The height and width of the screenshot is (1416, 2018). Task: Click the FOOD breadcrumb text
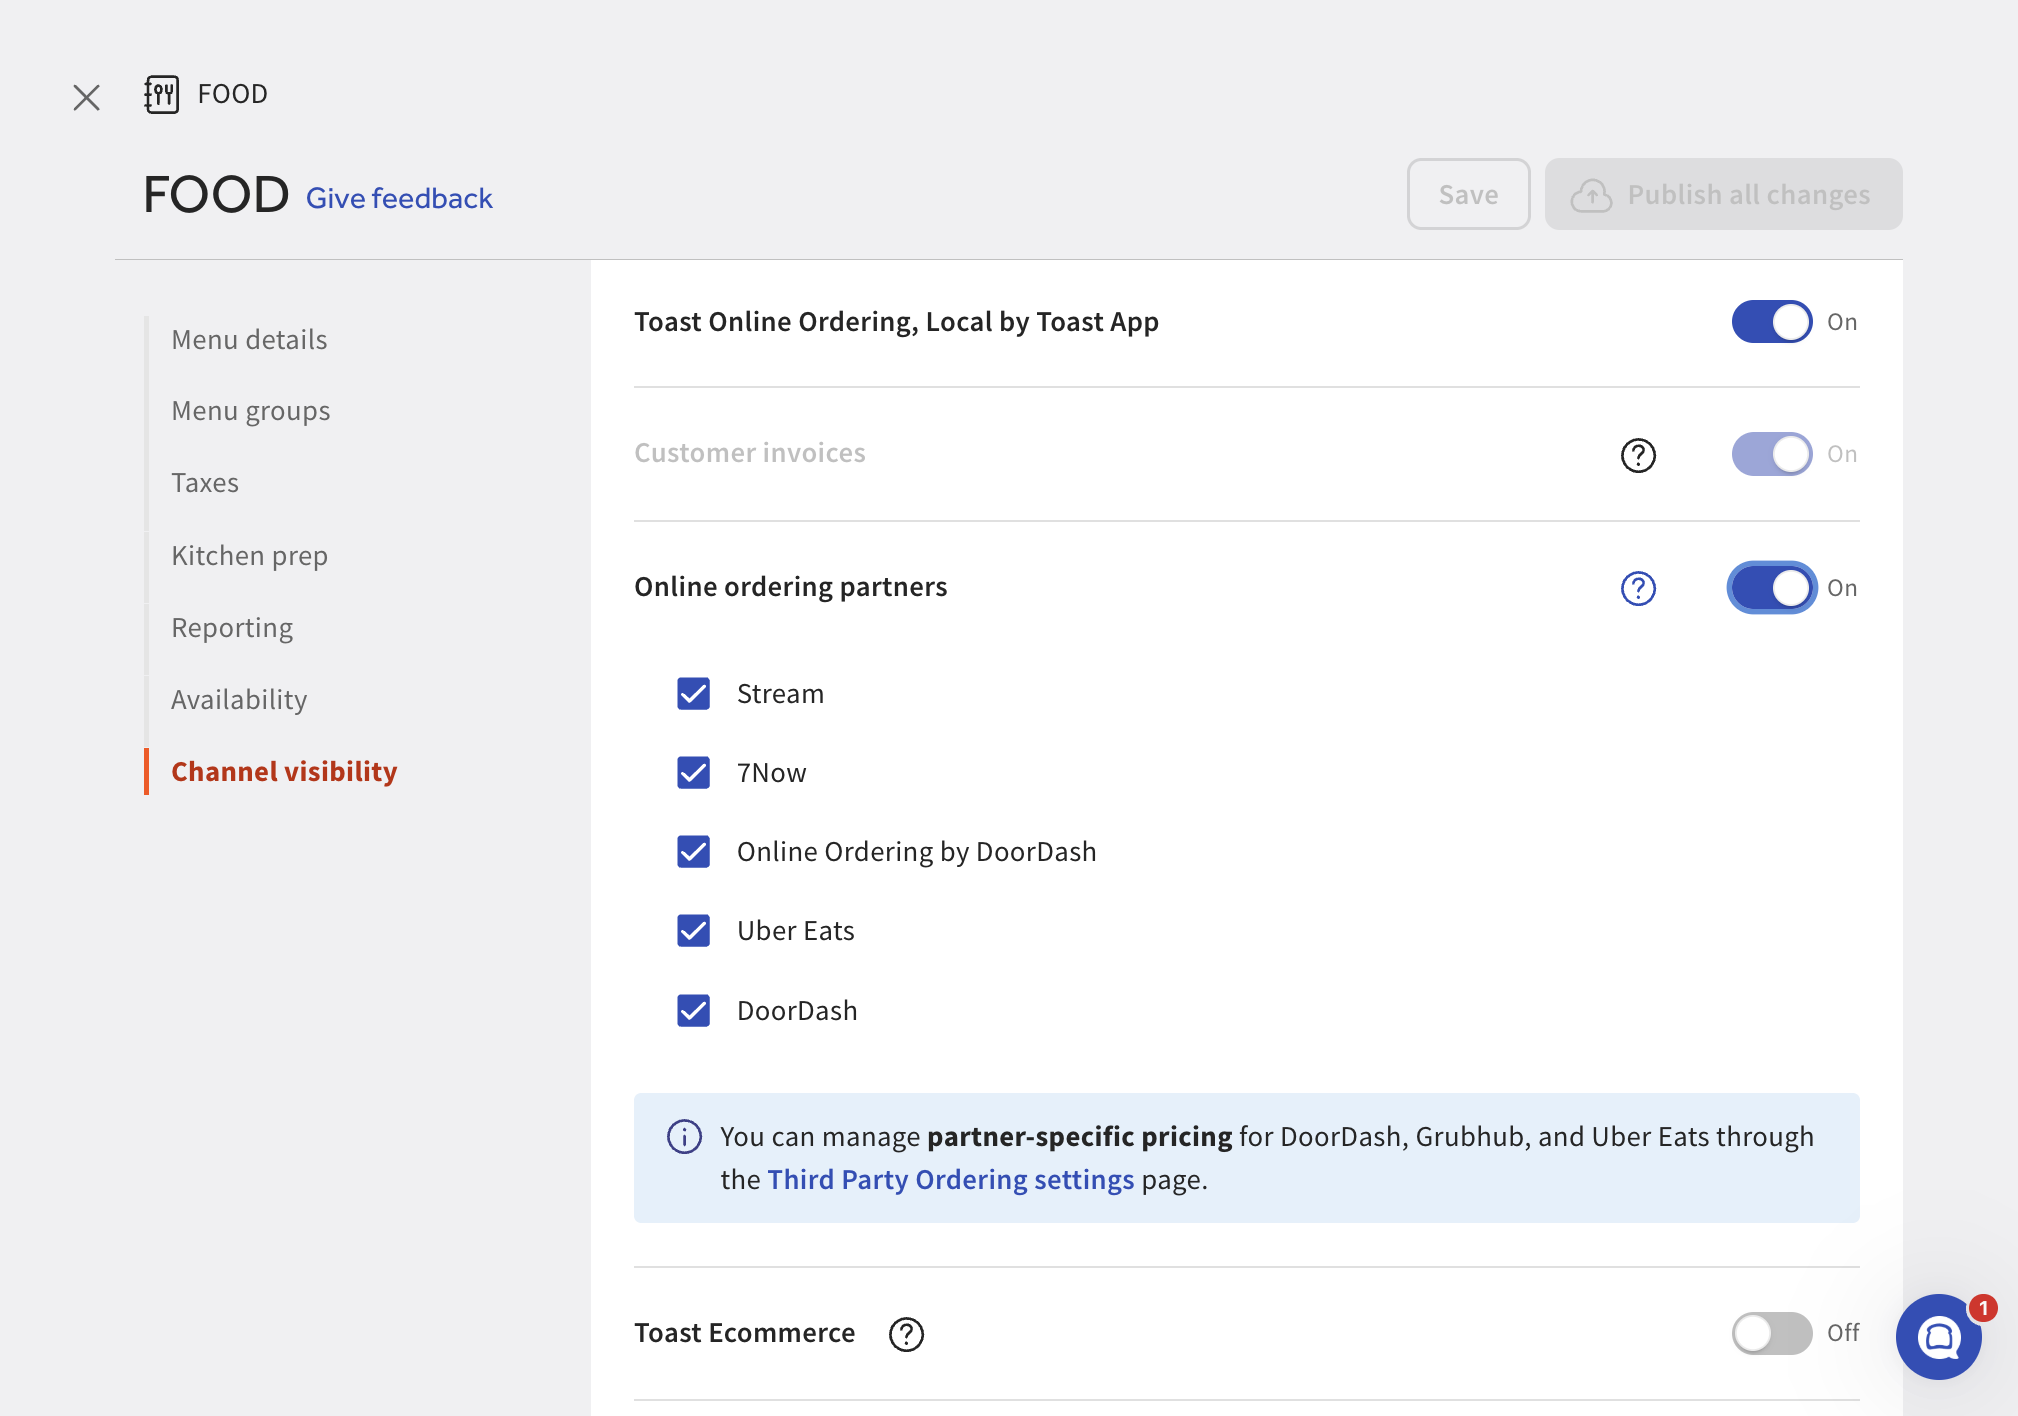pyautogui.click(x=232, y=94)
